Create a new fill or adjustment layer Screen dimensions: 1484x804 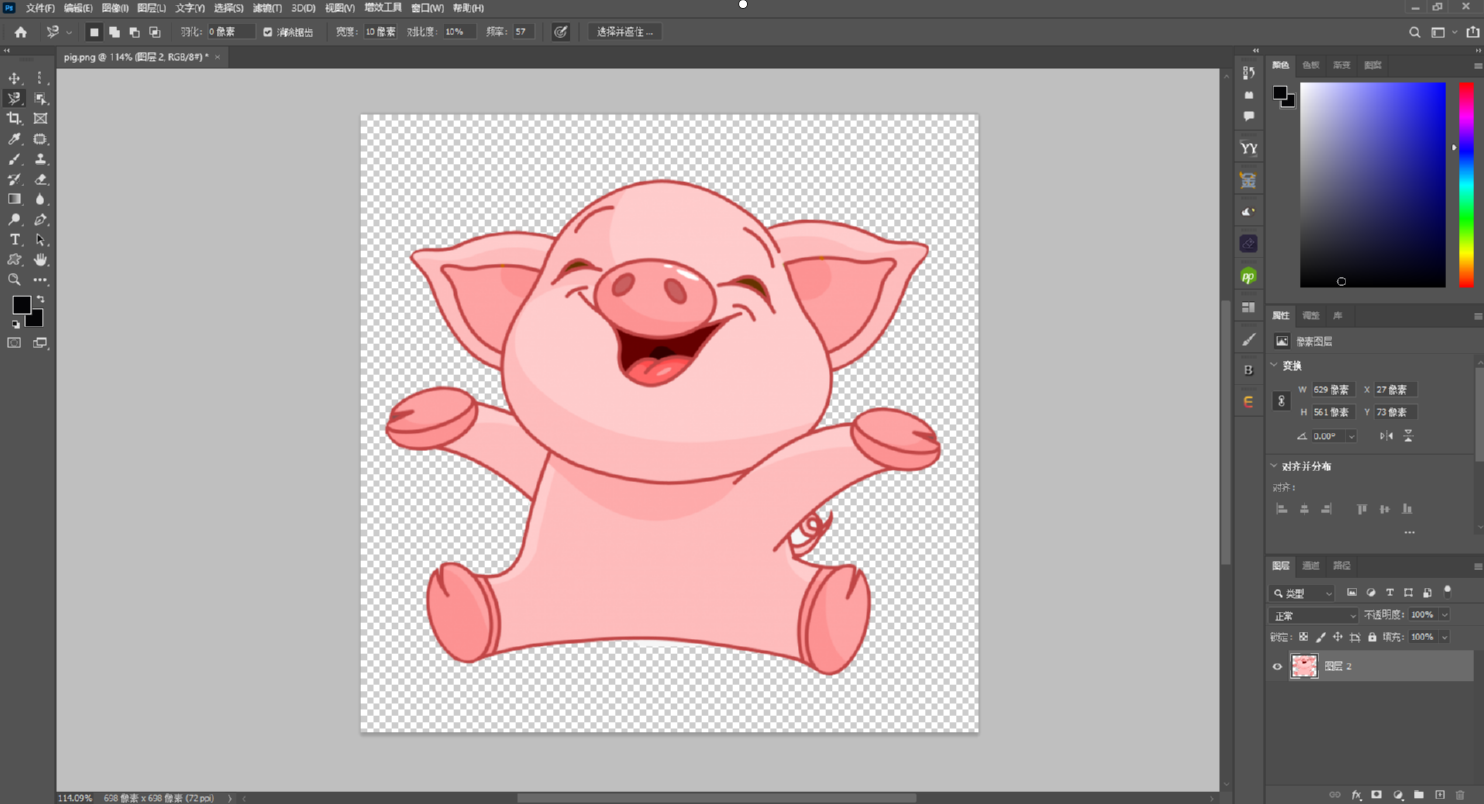click(1398, 795)
